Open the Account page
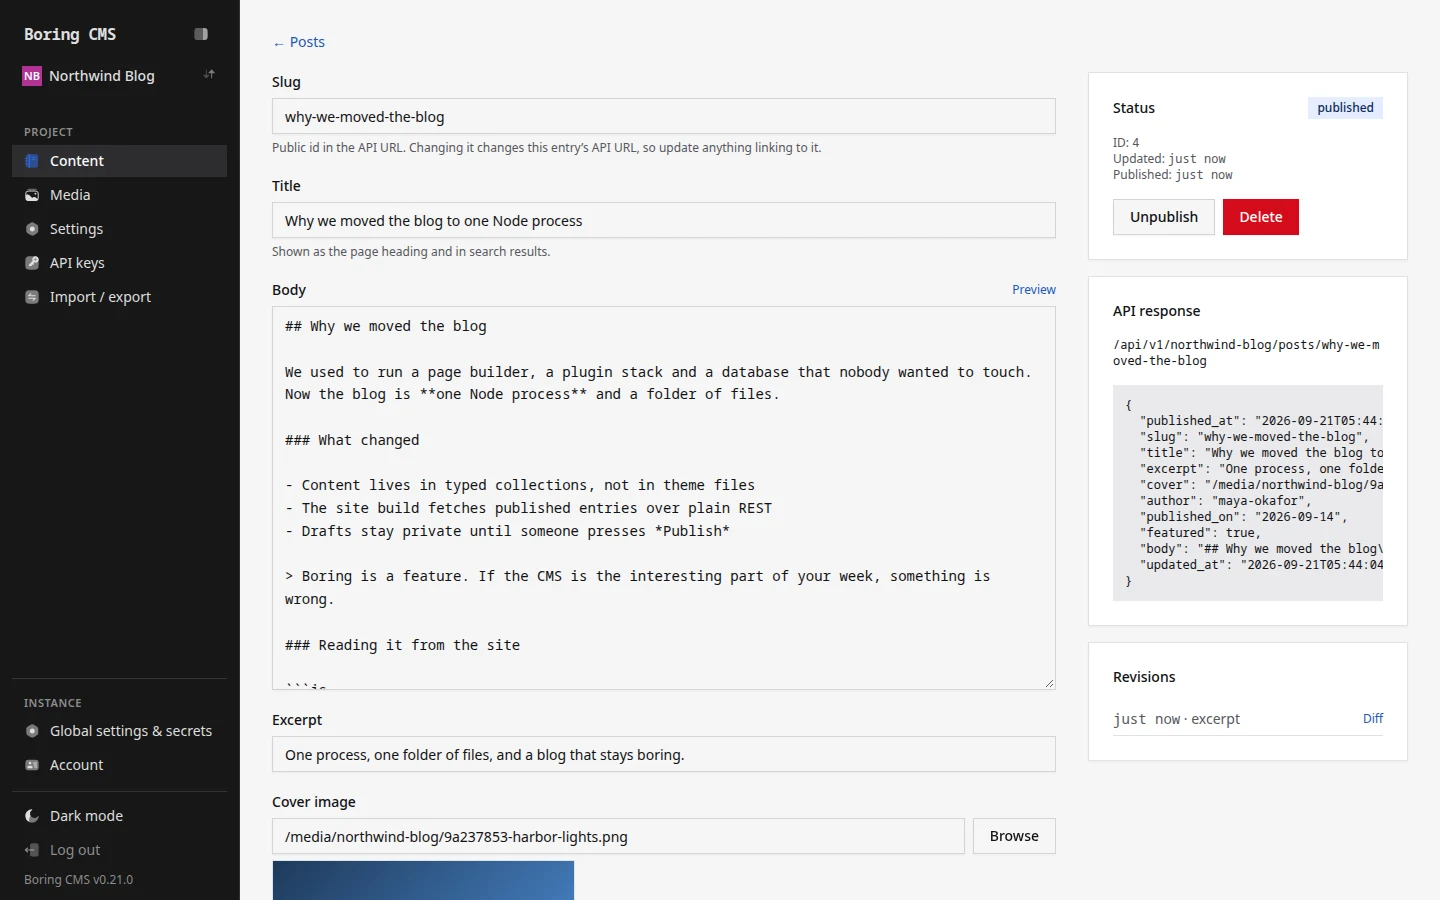 [119, 765]
